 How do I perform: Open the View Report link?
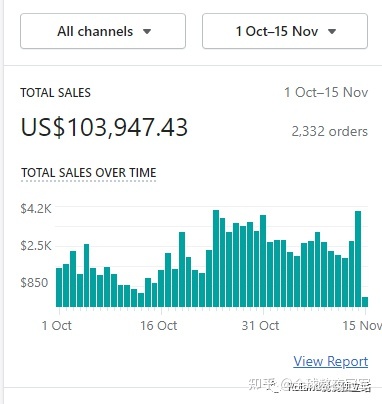[330, 361]
